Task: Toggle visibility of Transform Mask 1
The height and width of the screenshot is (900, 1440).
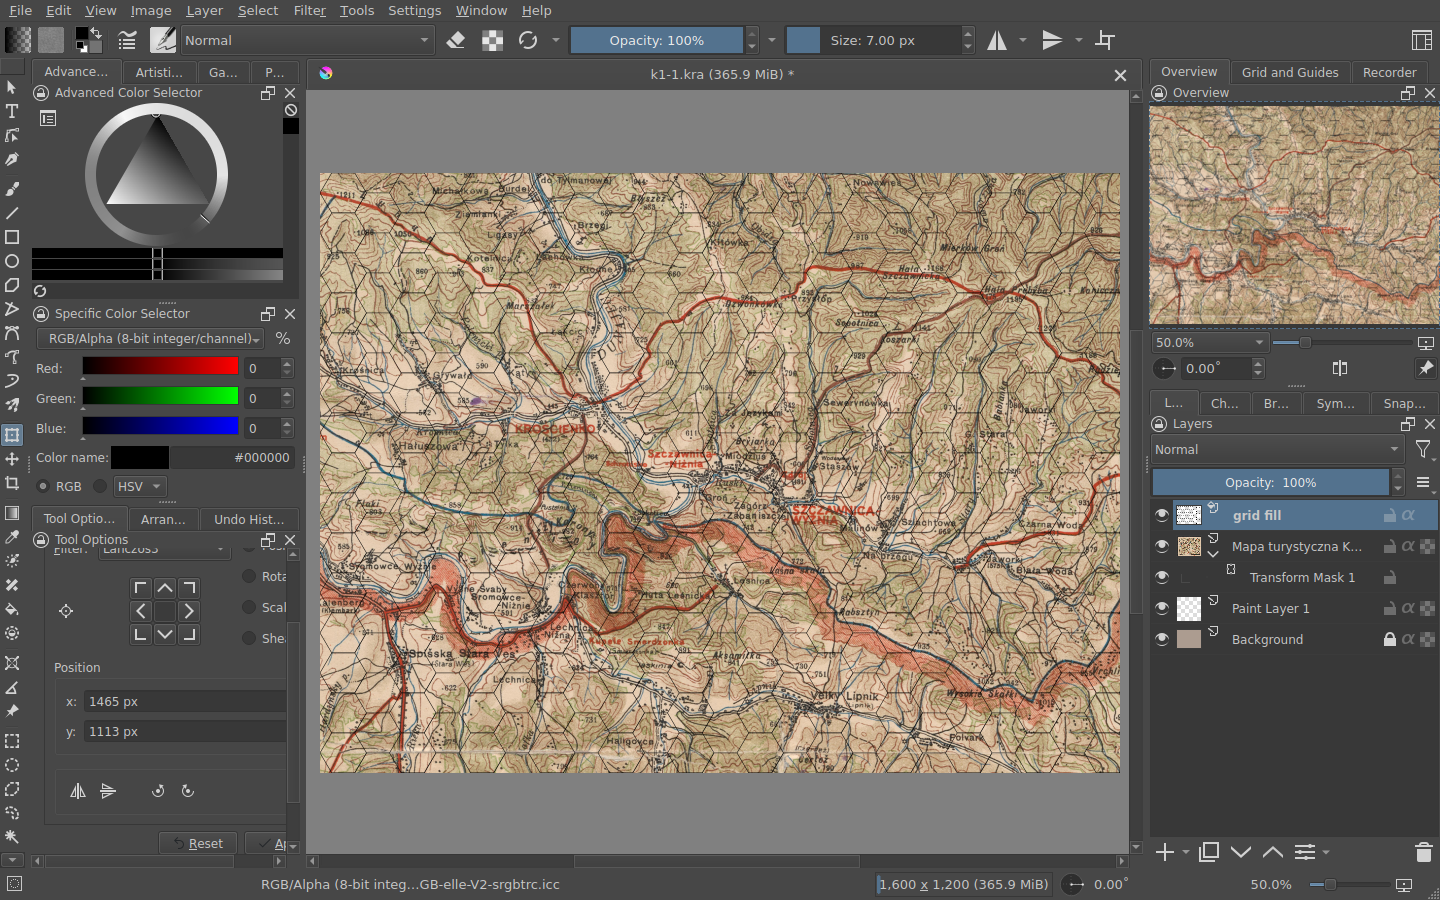Action: 1162,577
